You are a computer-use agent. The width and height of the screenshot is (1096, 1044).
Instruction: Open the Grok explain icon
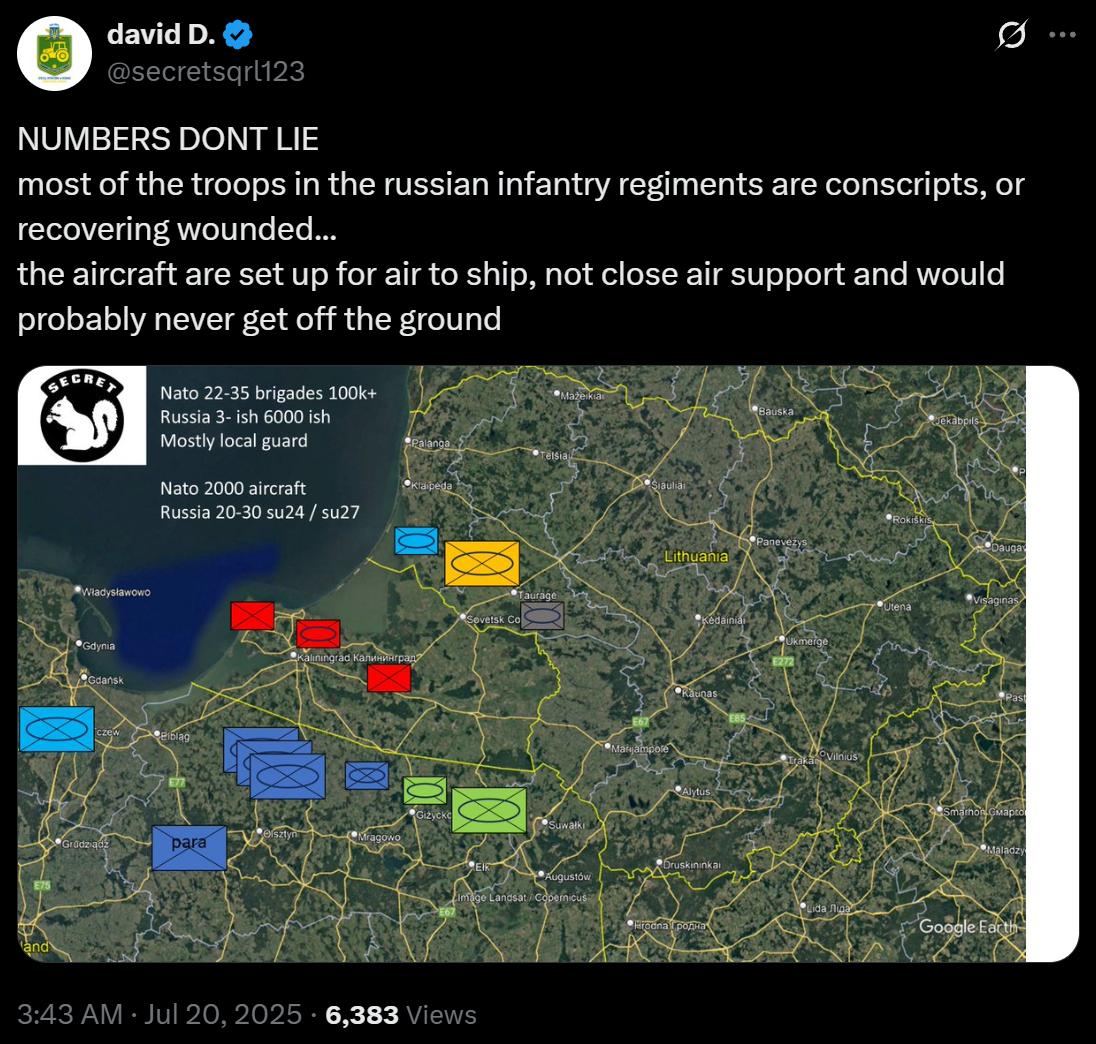(1011, 34)
